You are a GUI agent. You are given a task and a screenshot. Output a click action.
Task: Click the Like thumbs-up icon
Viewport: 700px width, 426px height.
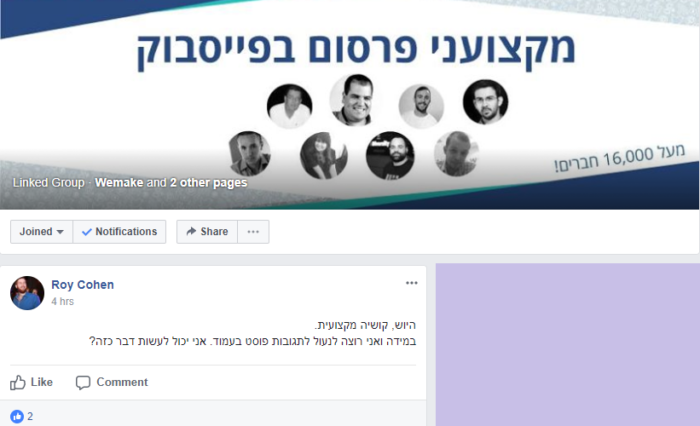[x=18, y=383]
